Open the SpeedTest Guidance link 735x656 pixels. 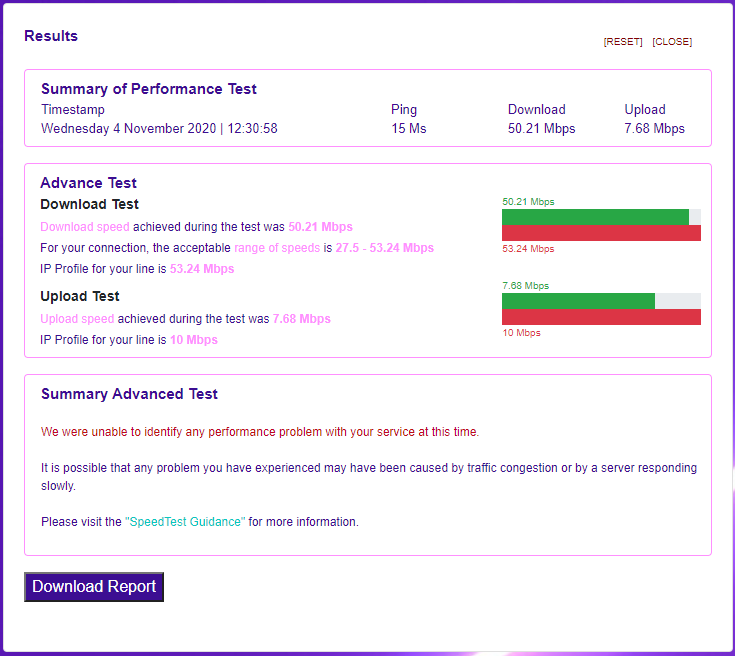tap(185, 522)
